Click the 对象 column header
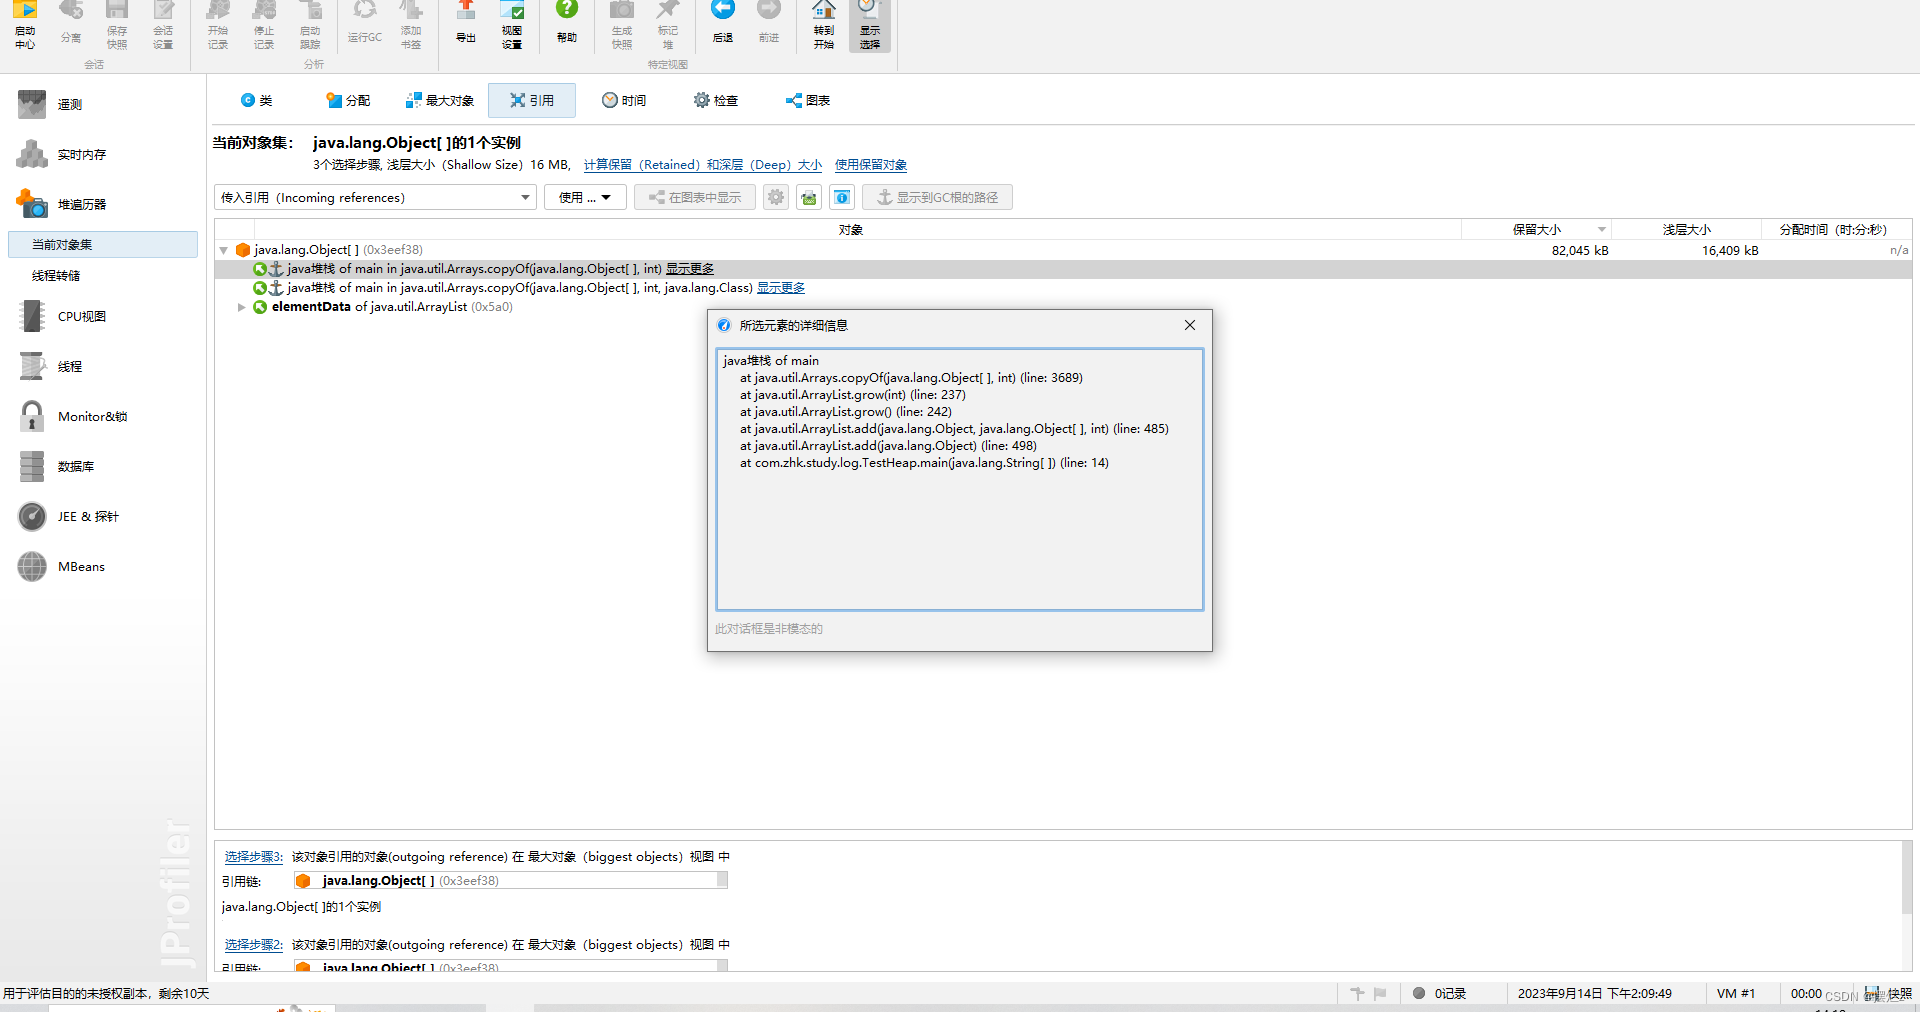This screenshot has width=1920, height=1012. (850, 229)
